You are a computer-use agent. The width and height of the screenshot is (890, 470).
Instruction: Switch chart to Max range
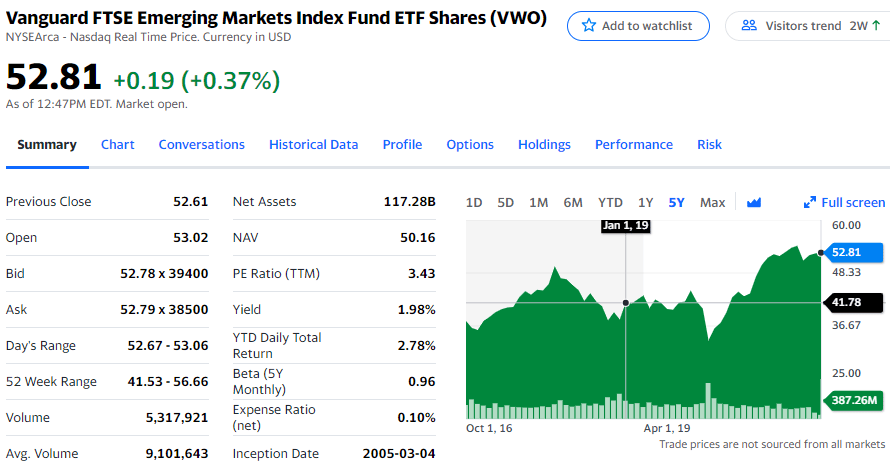click(x=712, y=202)
